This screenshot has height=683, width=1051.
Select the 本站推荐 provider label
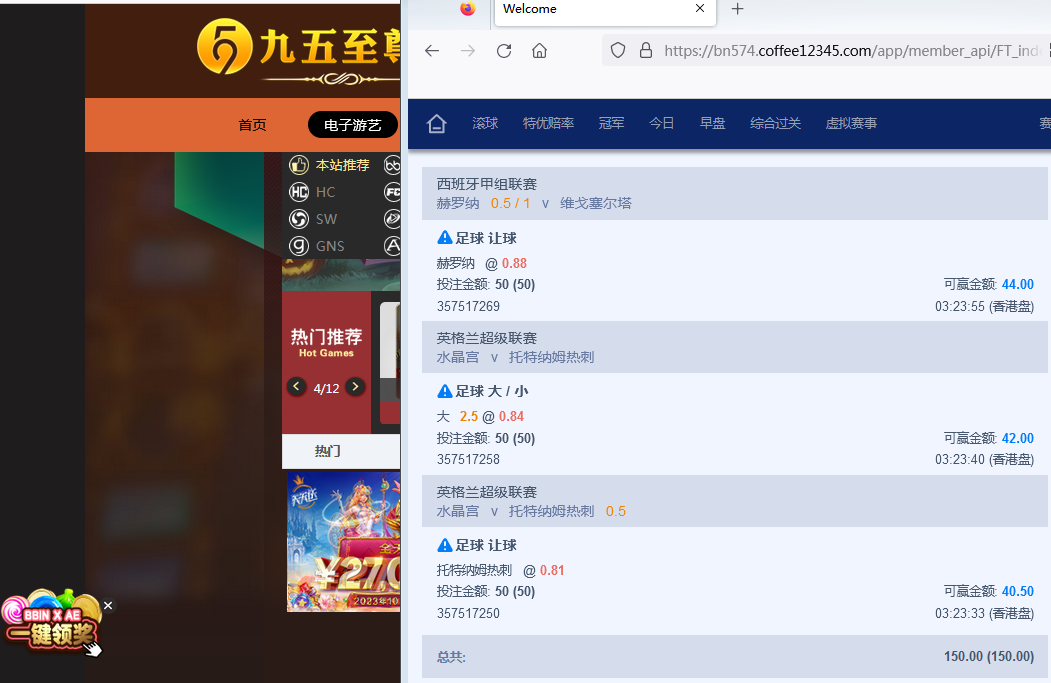[343, 165]
